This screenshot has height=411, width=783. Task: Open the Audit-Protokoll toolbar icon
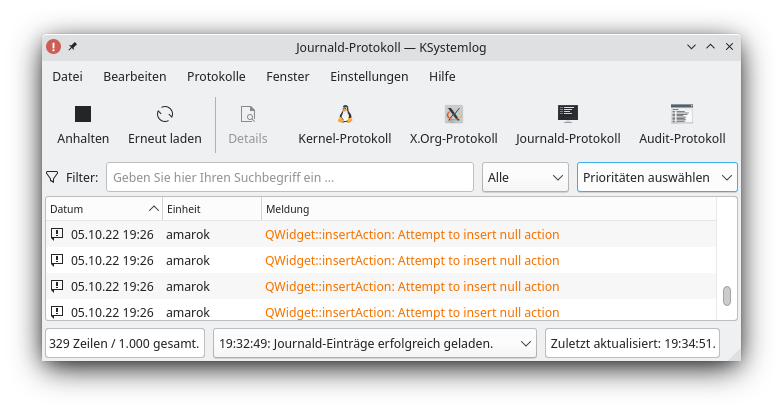[x=682, y=114]
